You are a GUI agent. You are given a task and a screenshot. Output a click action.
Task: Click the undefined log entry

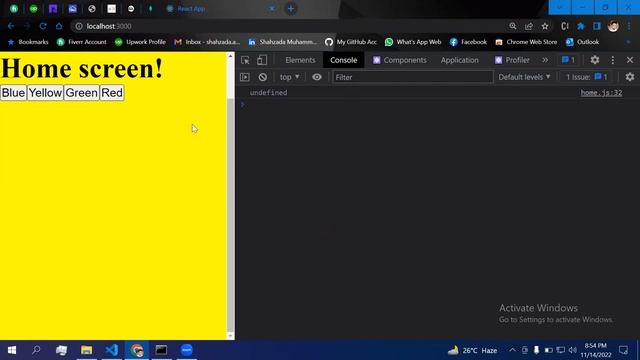tap(269, 93)
